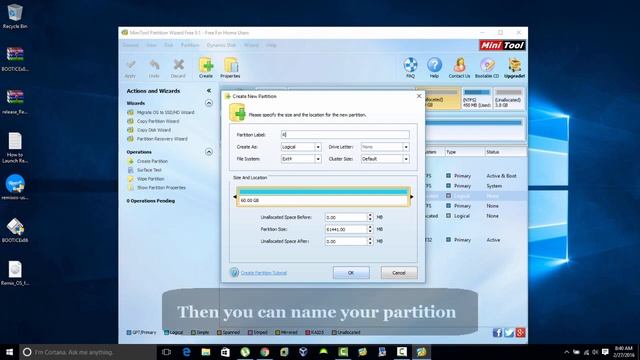The height and width of the screenshot is (360, 640).
Task: Open the Properties toolbar icon
Action: [230, 68]
